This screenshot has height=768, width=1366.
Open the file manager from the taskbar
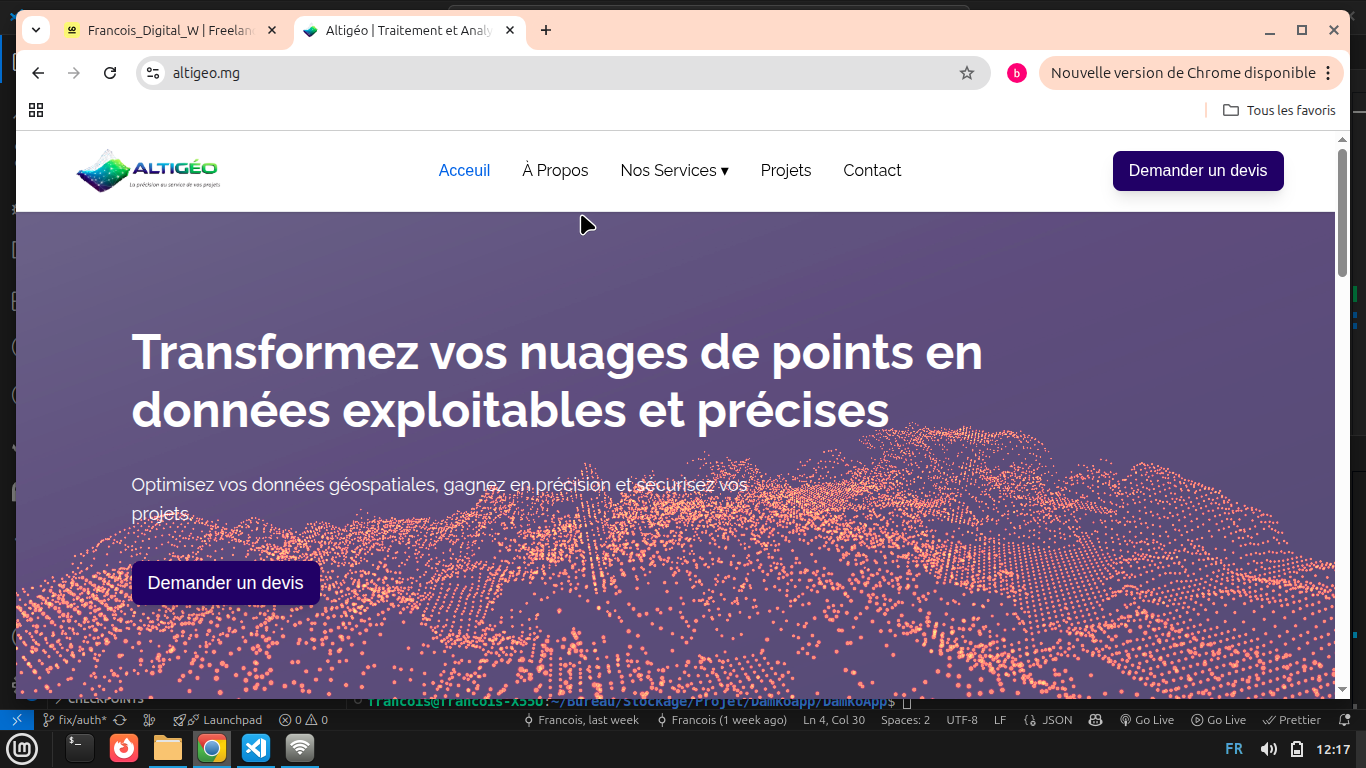point(168,748)
